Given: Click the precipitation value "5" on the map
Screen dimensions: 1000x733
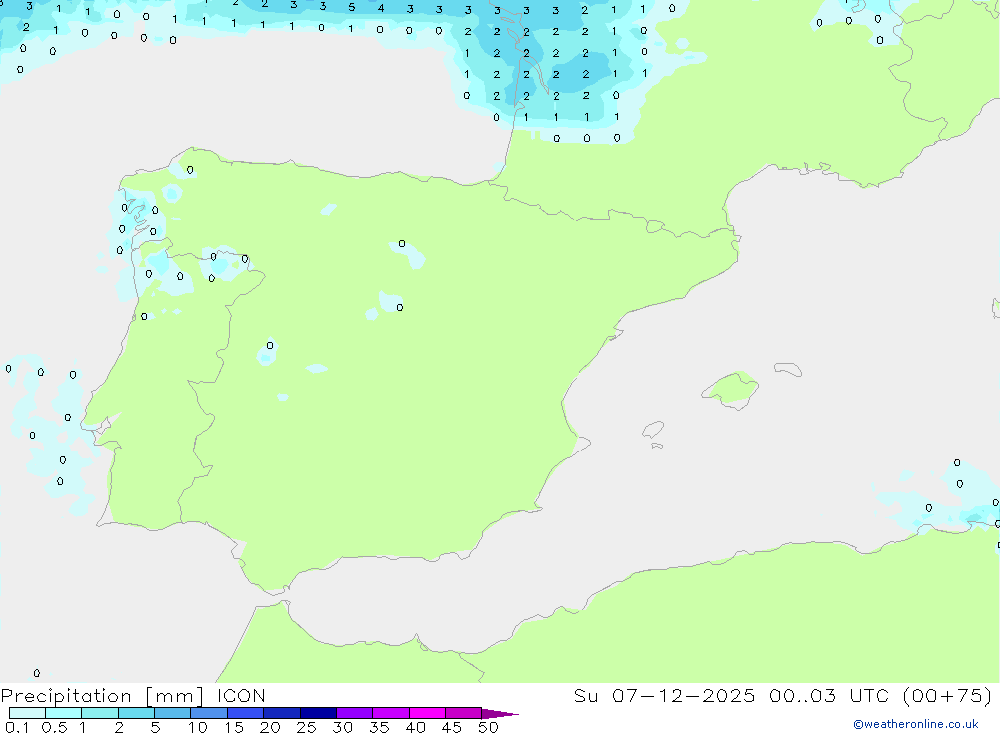Looking at the screenshot, I should pyautogui.click(x=351, y=8).
